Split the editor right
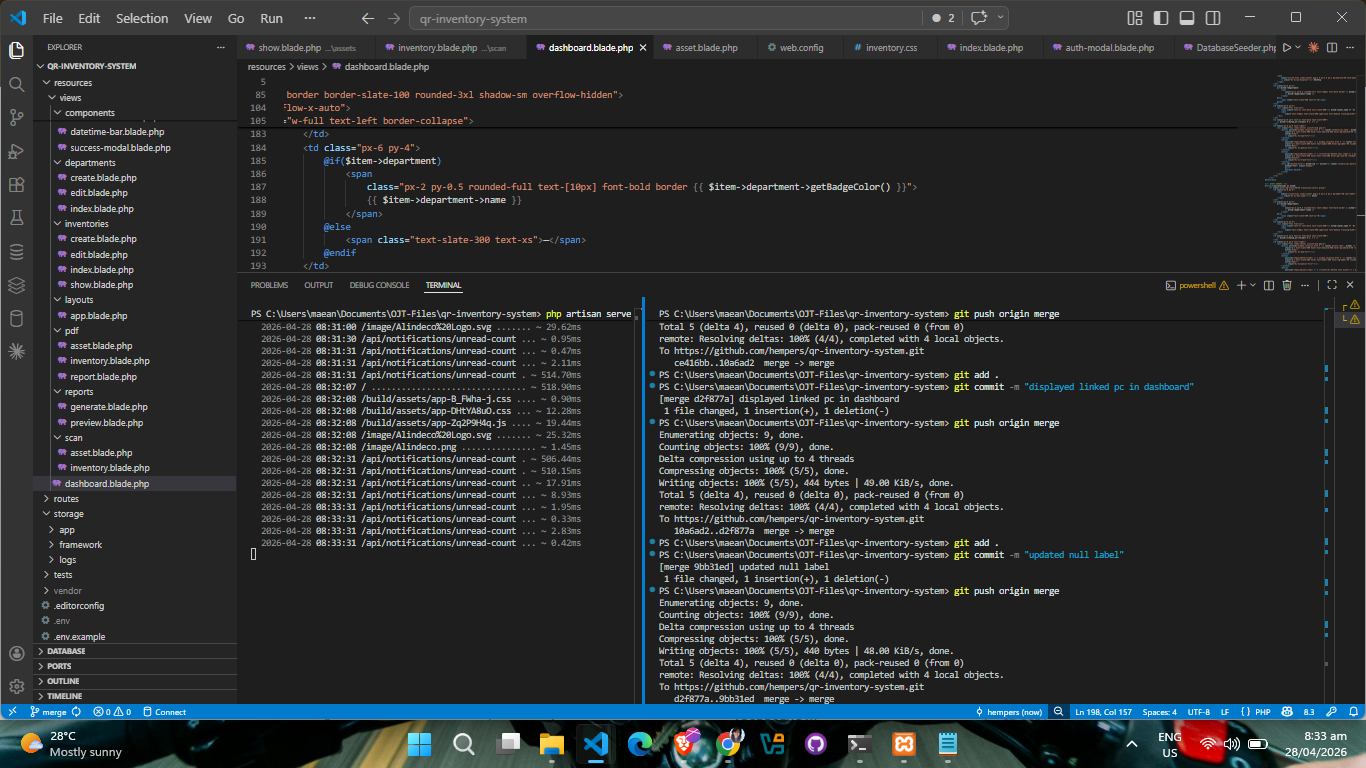Viewport: 1366px width, 768px height. [1333, 47]
